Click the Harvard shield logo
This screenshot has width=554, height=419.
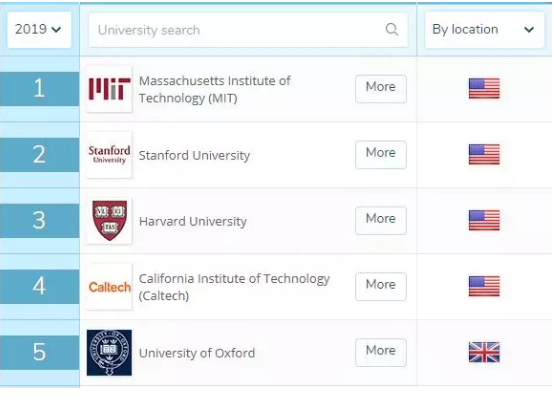109,221
